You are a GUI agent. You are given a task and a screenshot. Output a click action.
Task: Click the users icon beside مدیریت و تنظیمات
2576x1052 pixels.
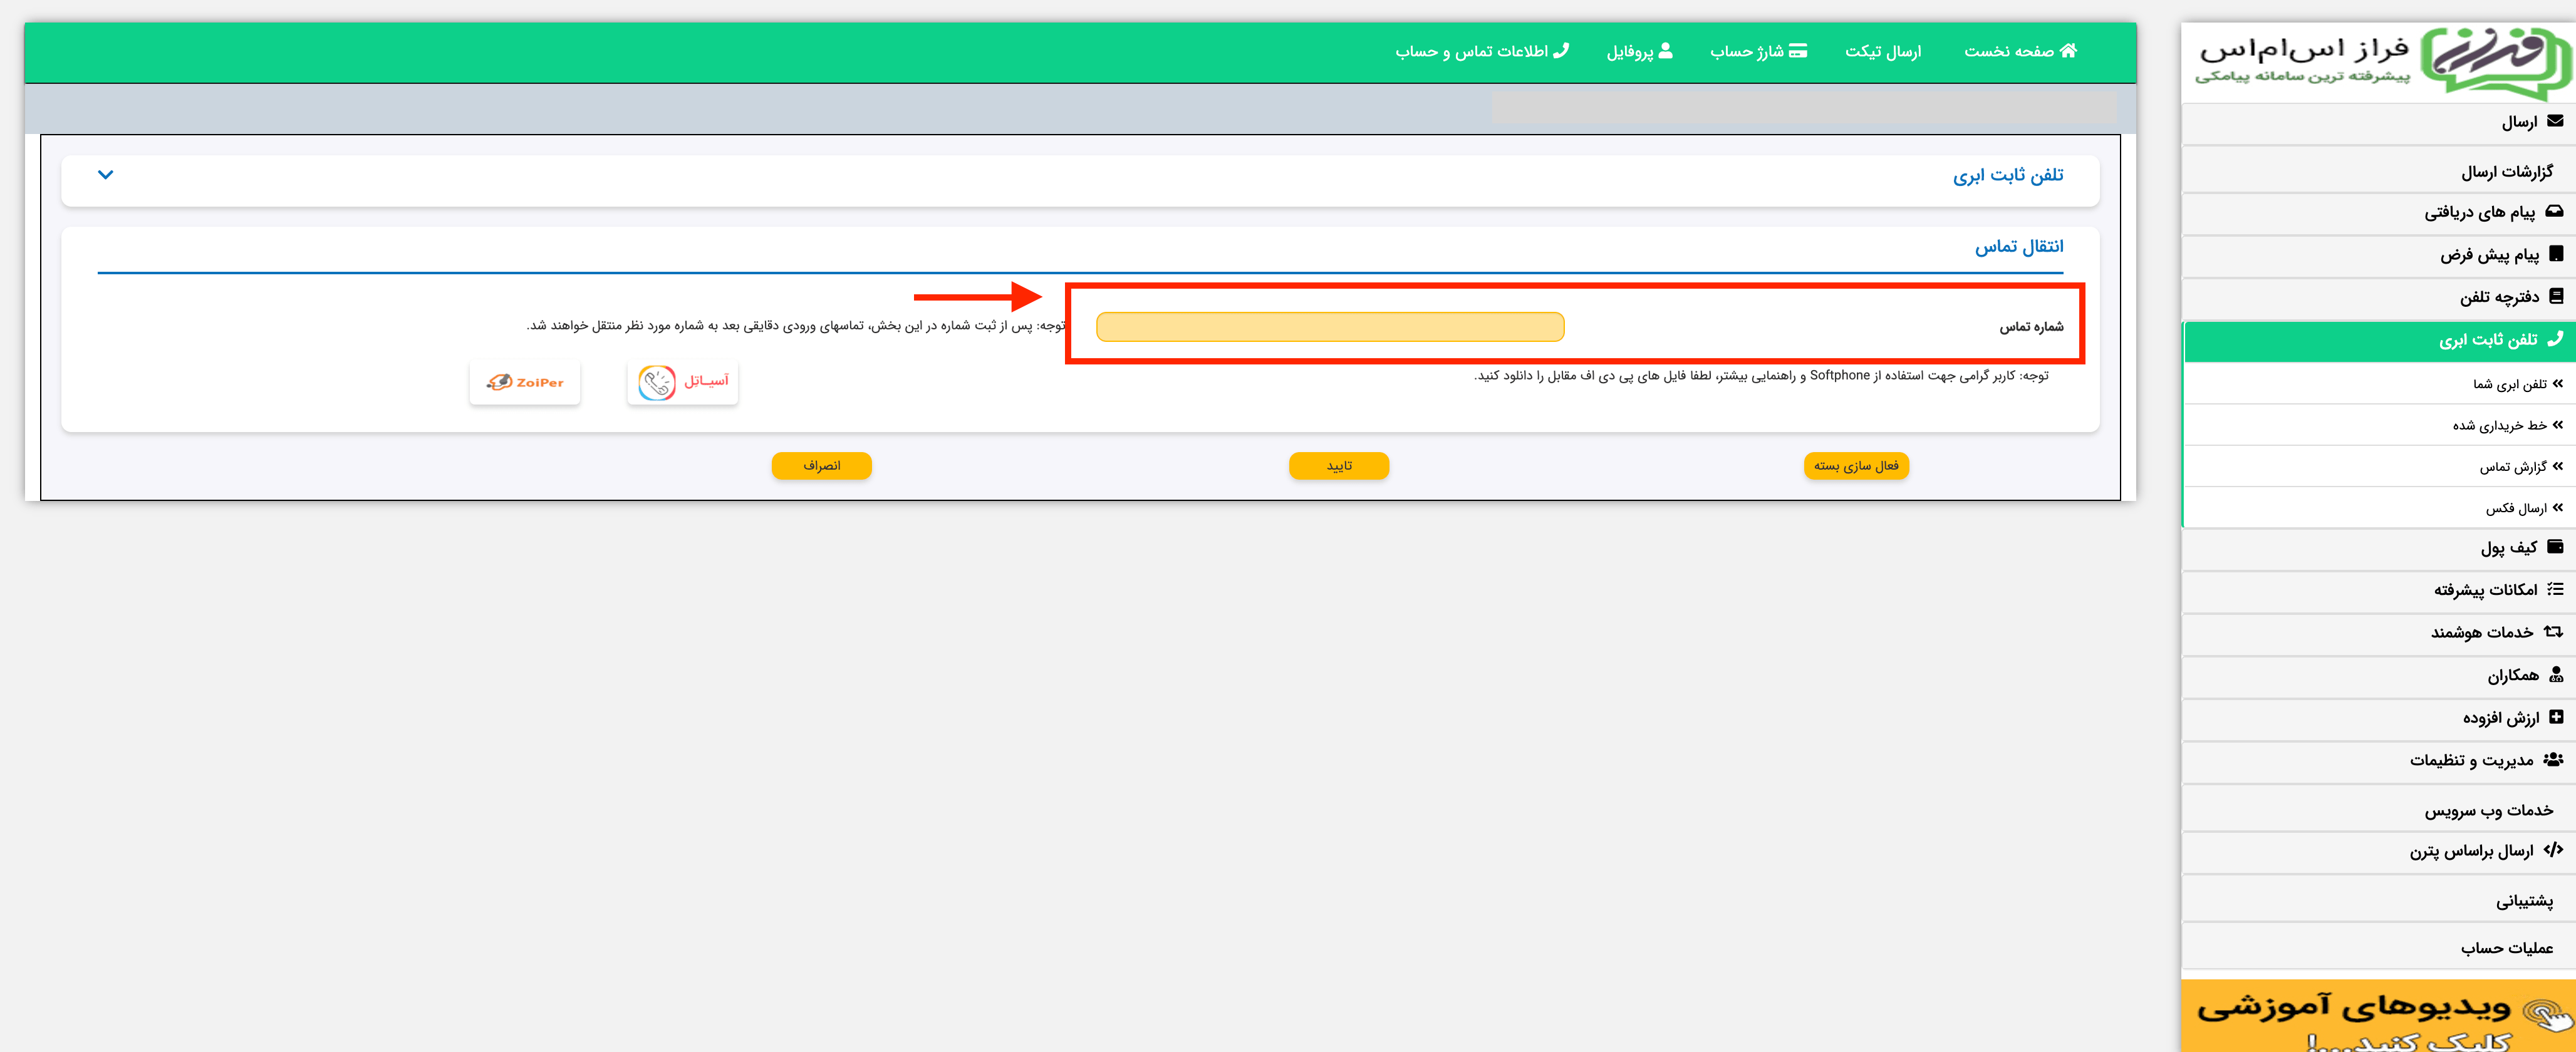2553,760
